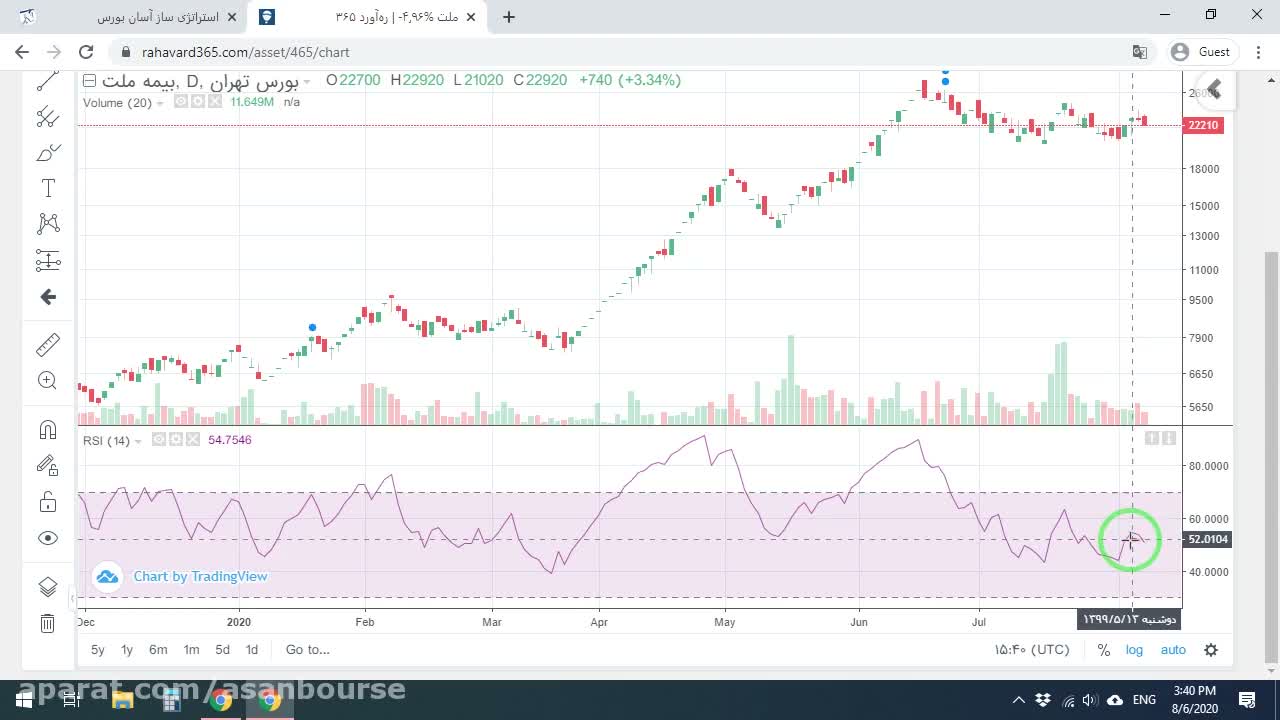The height and width of the screenshot is (720, 1280).
Task: Click the back arrow in drawing toolbar
Action: click(47, 297)
